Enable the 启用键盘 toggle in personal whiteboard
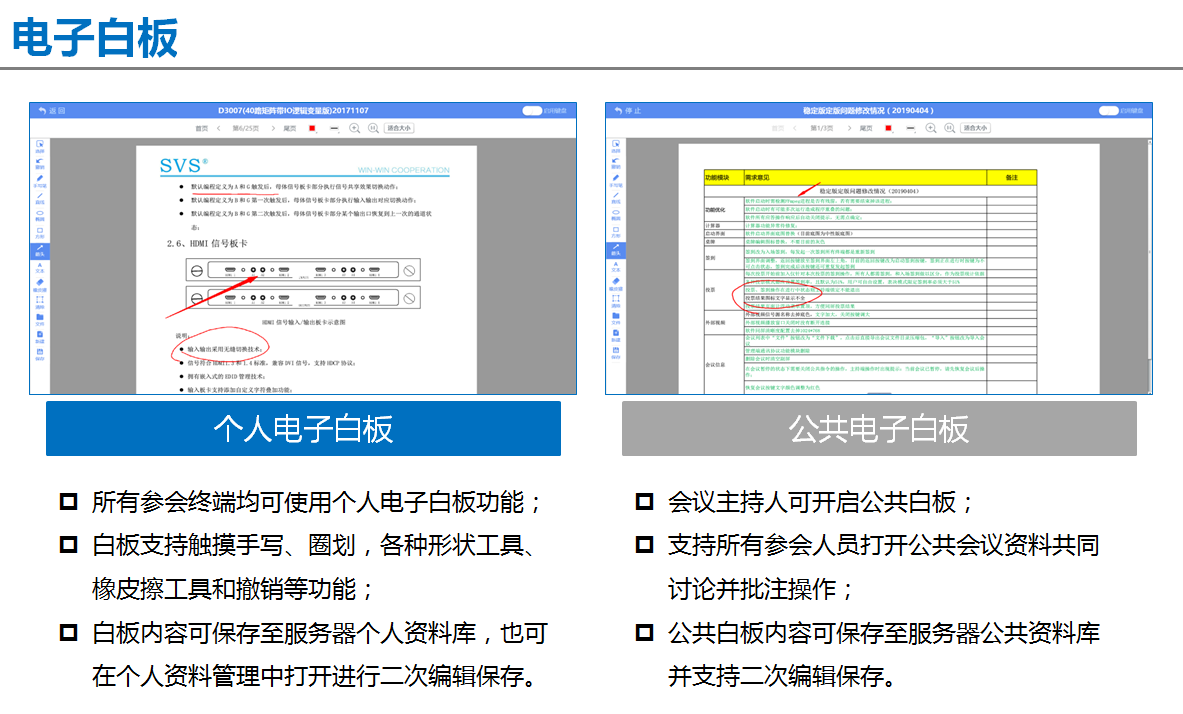The image size is (1183, 714). (x=530, y=109)
